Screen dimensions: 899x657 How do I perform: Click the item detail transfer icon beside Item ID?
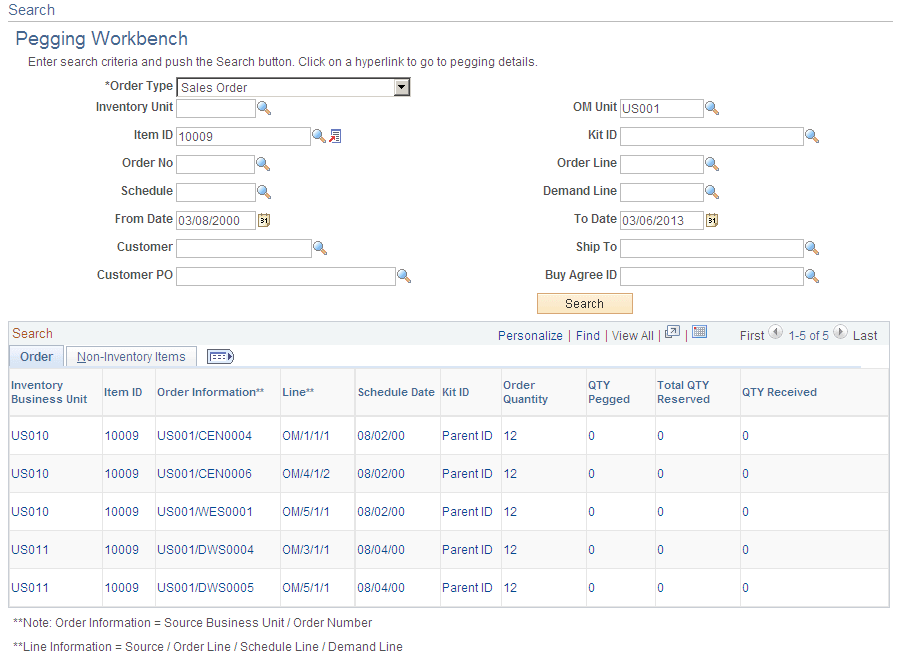(x=334, y=136)
